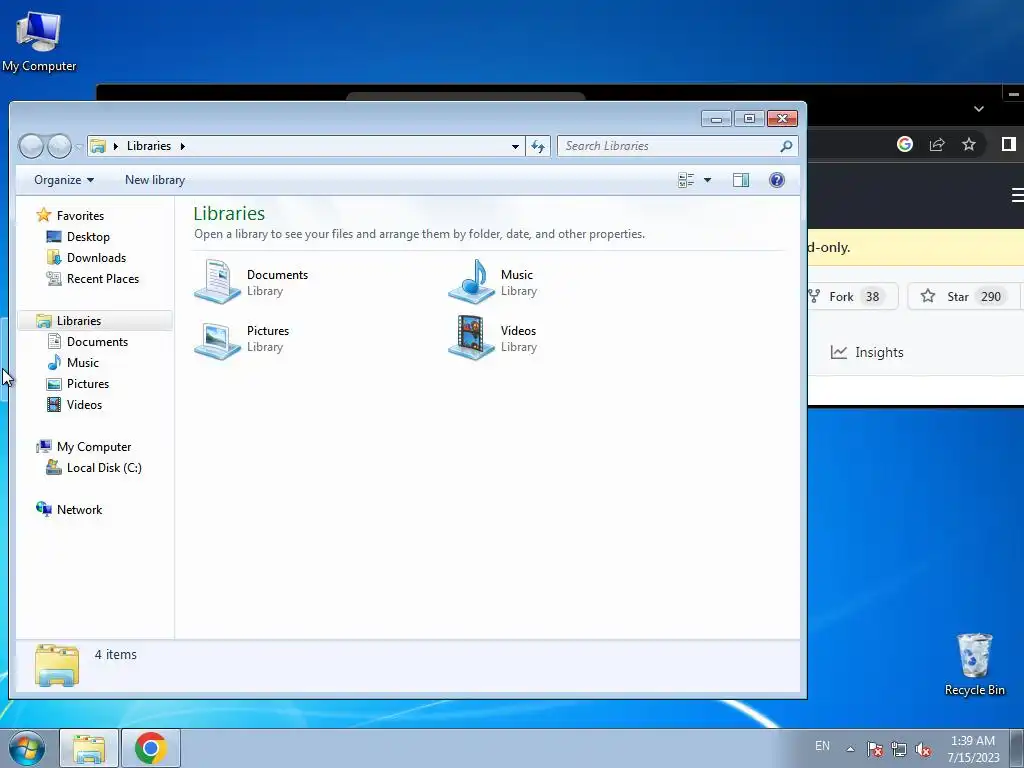This screenshot has height=768, width=1024.
Task: Open the Recycle Bin desktop icon
Action: pyautogui.click(x=974, y=664)
